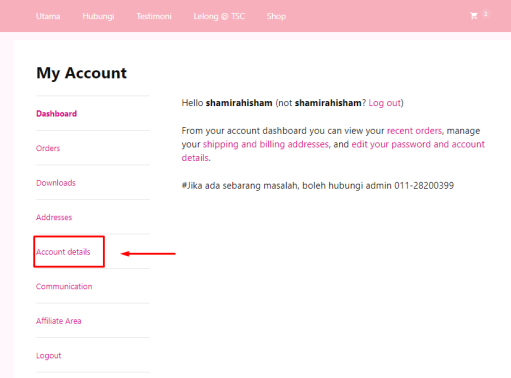Open Addresses in the account sidebar
This screenshot has height=378, width=511.
[x=54, y=217]
